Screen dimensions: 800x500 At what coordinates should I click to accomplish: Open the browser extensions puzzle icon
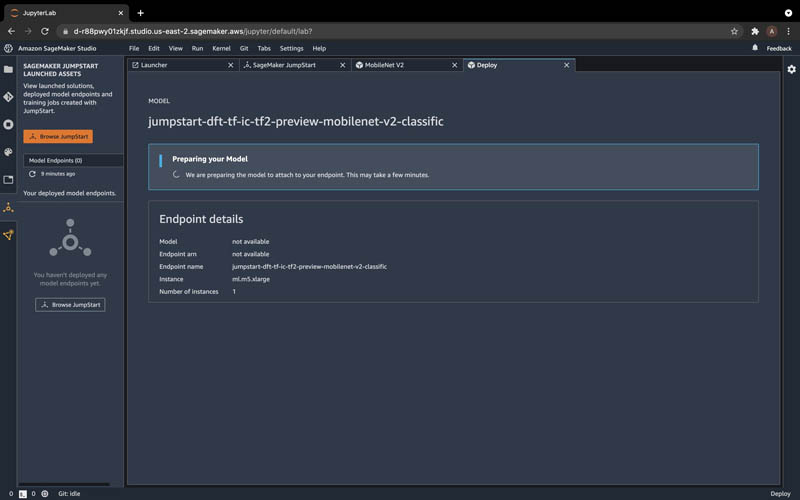click(x=755, y=31)
